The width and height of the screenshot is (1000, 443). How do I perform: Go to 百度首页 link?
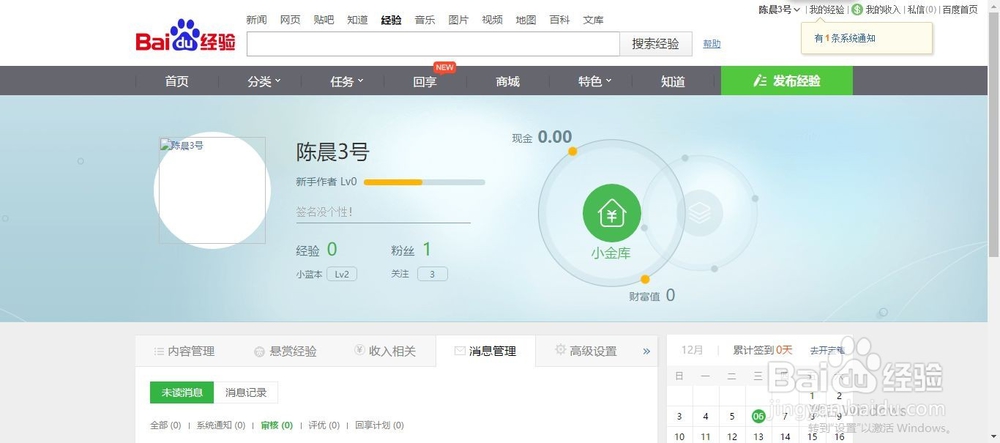pos(960,10)
